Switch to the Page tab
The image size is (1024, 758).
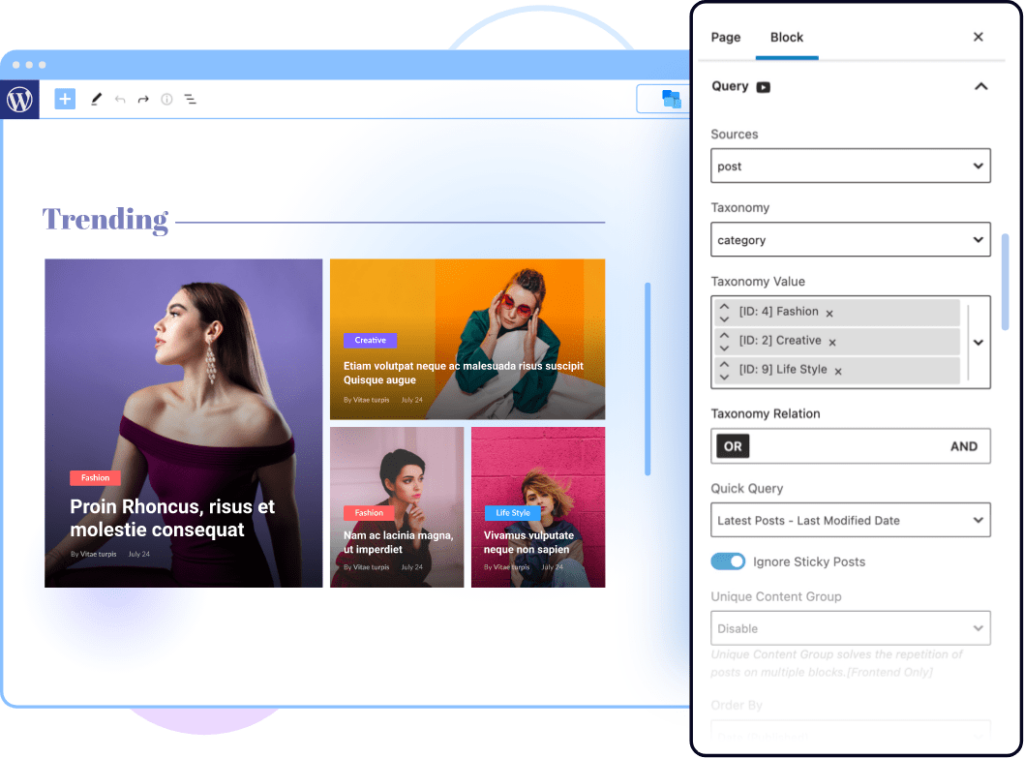pos(726,37)
